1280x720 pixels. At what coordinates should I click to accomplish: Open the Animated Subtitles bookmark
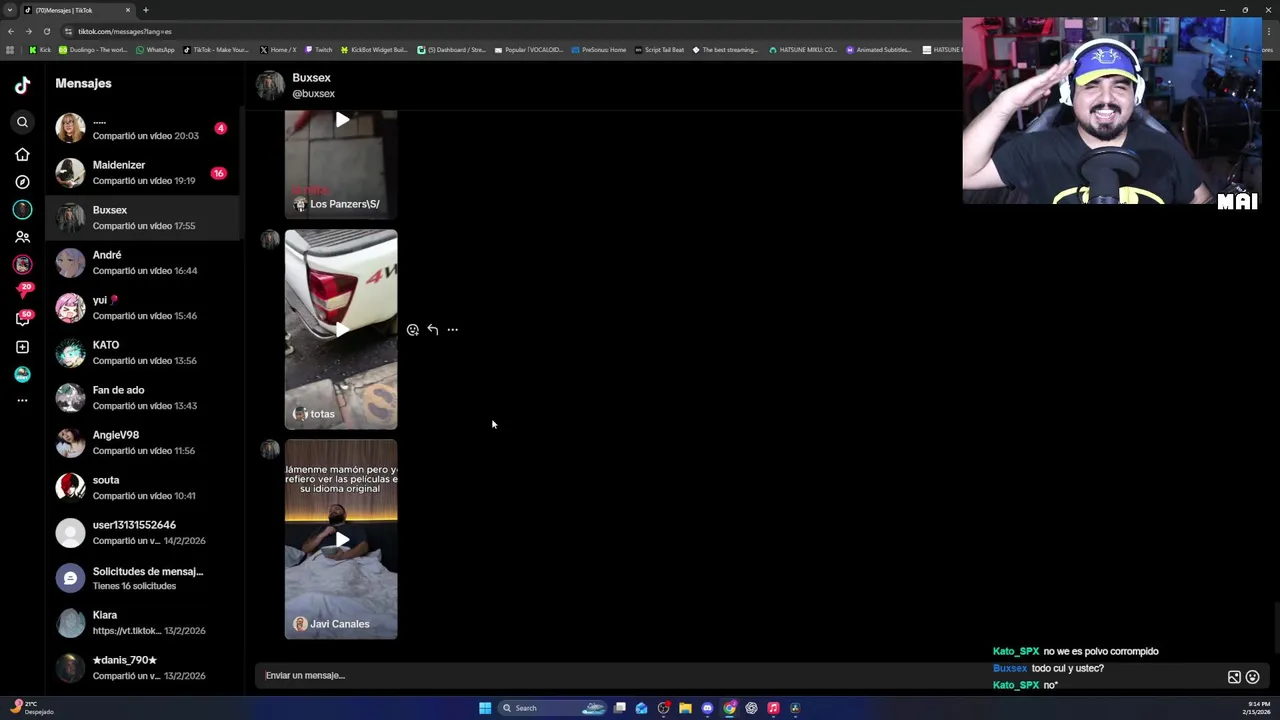(879, 49)
